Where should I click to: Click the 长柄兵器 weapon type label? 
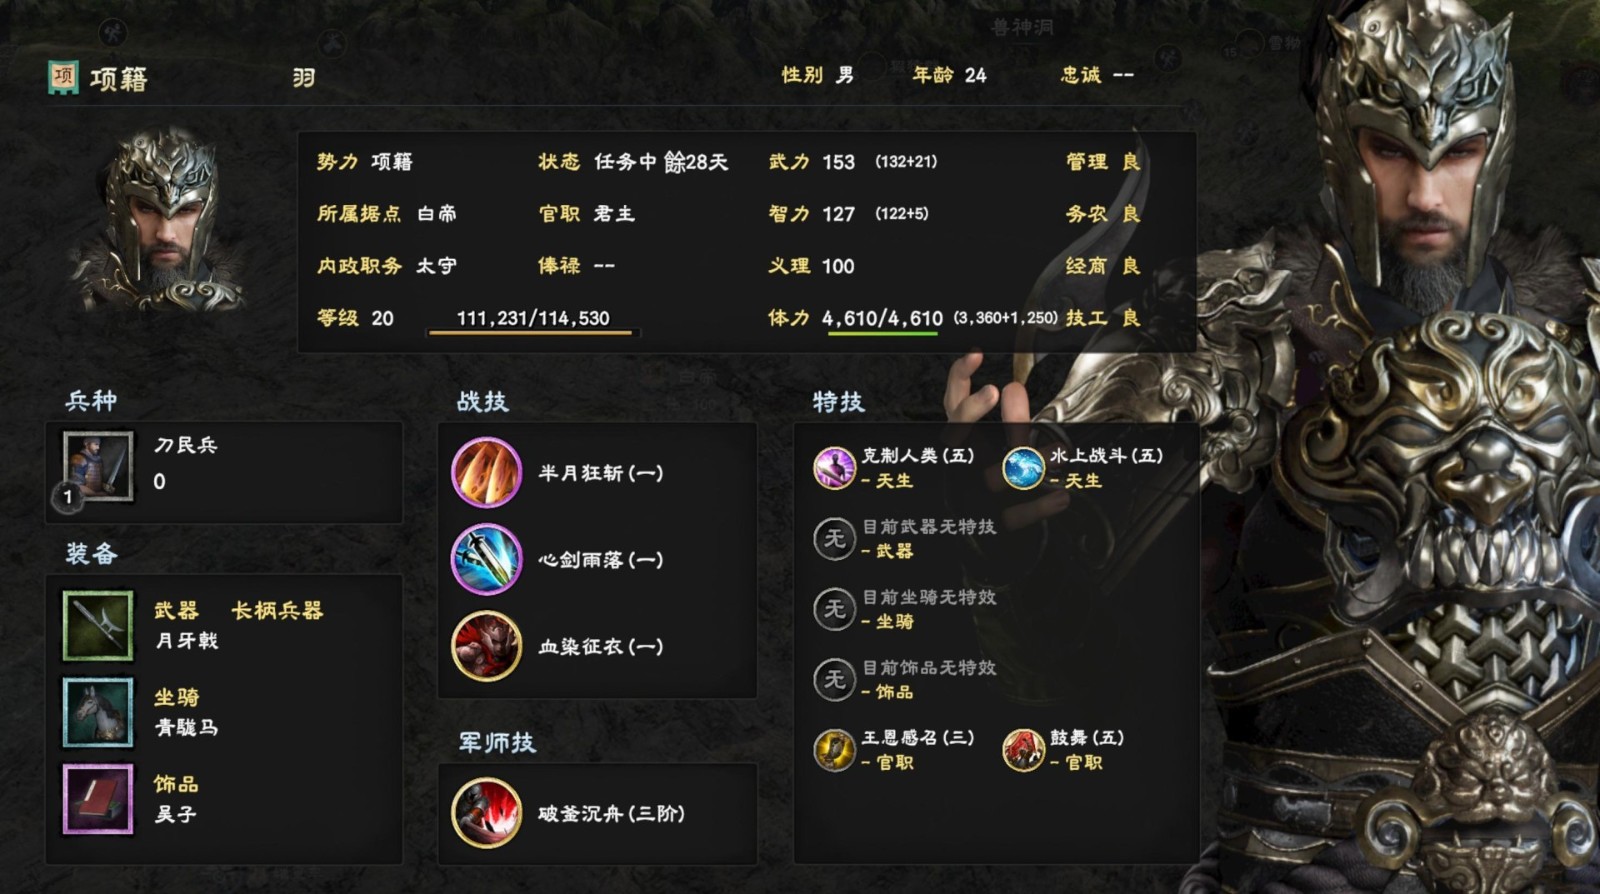click(x=277, y=610)
